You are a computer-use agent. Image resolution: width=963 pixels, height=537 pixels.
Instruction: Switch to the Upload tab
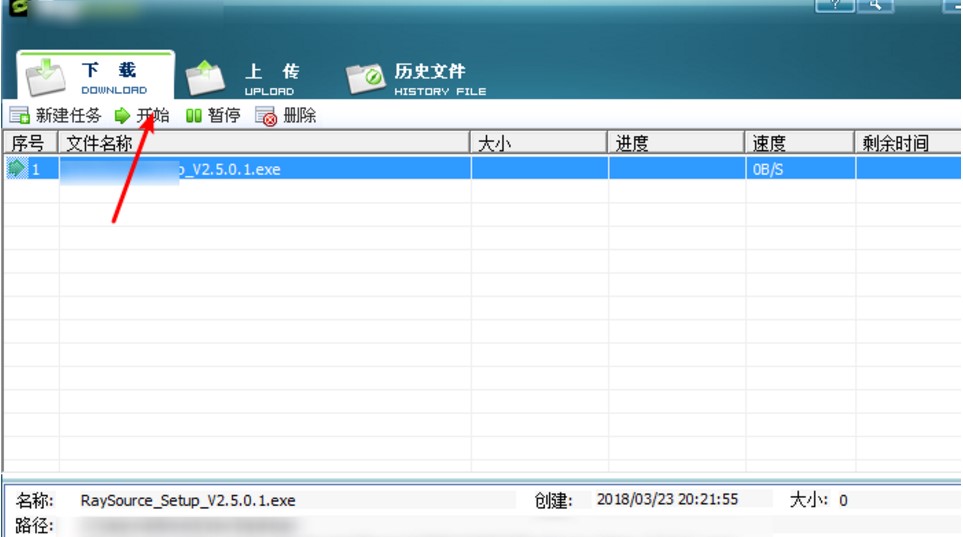243,79
